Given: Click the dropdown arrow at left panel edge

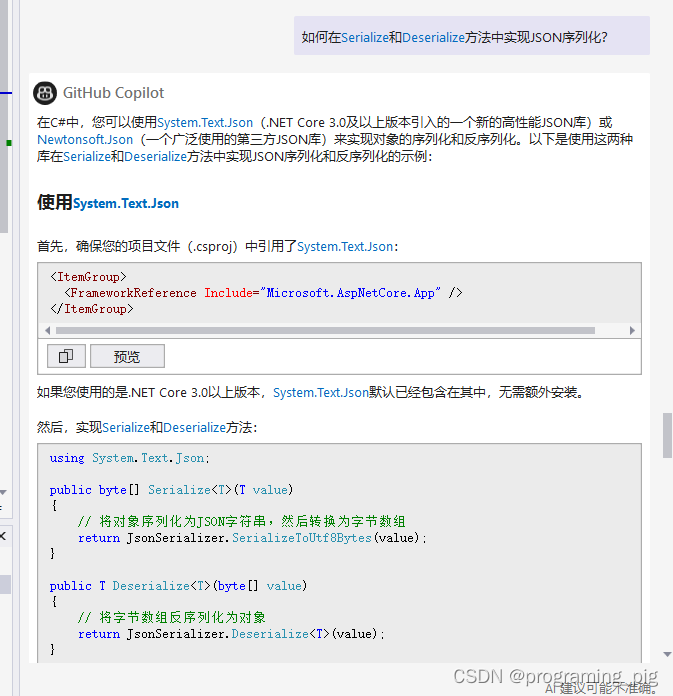Looking at the screenshot, I should click(3, 492).
